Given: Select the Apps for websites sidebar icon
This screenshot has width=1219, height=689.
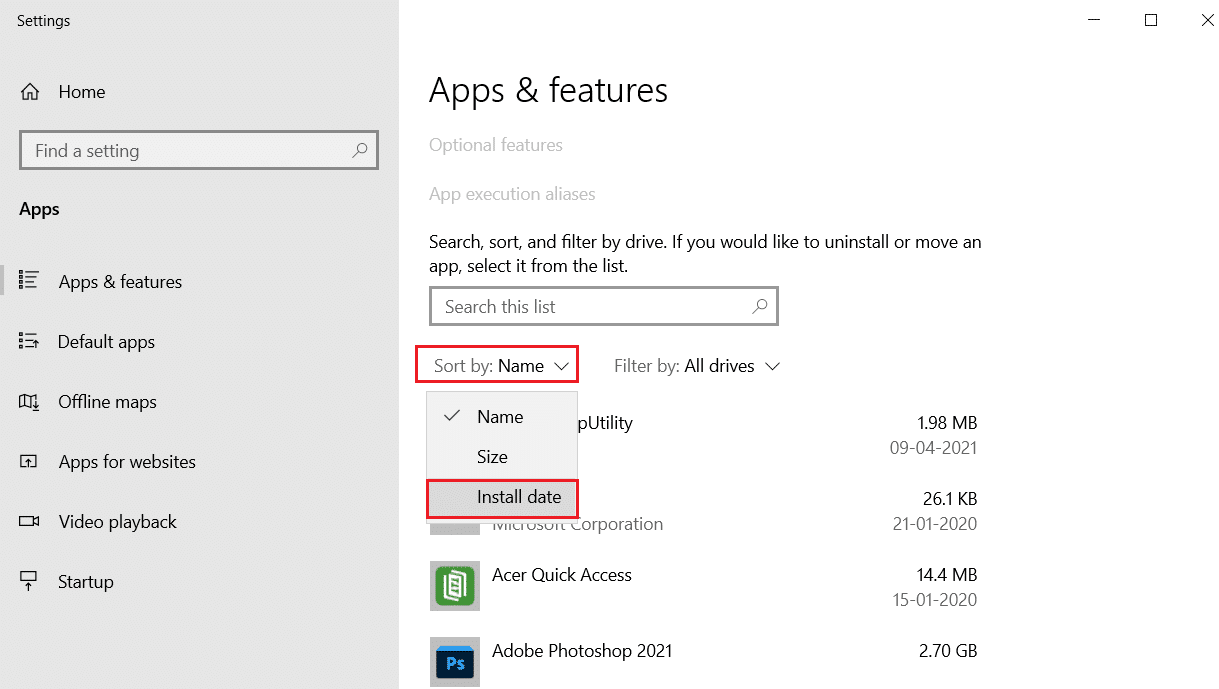Looking at the screenshot, I should 31,461.
